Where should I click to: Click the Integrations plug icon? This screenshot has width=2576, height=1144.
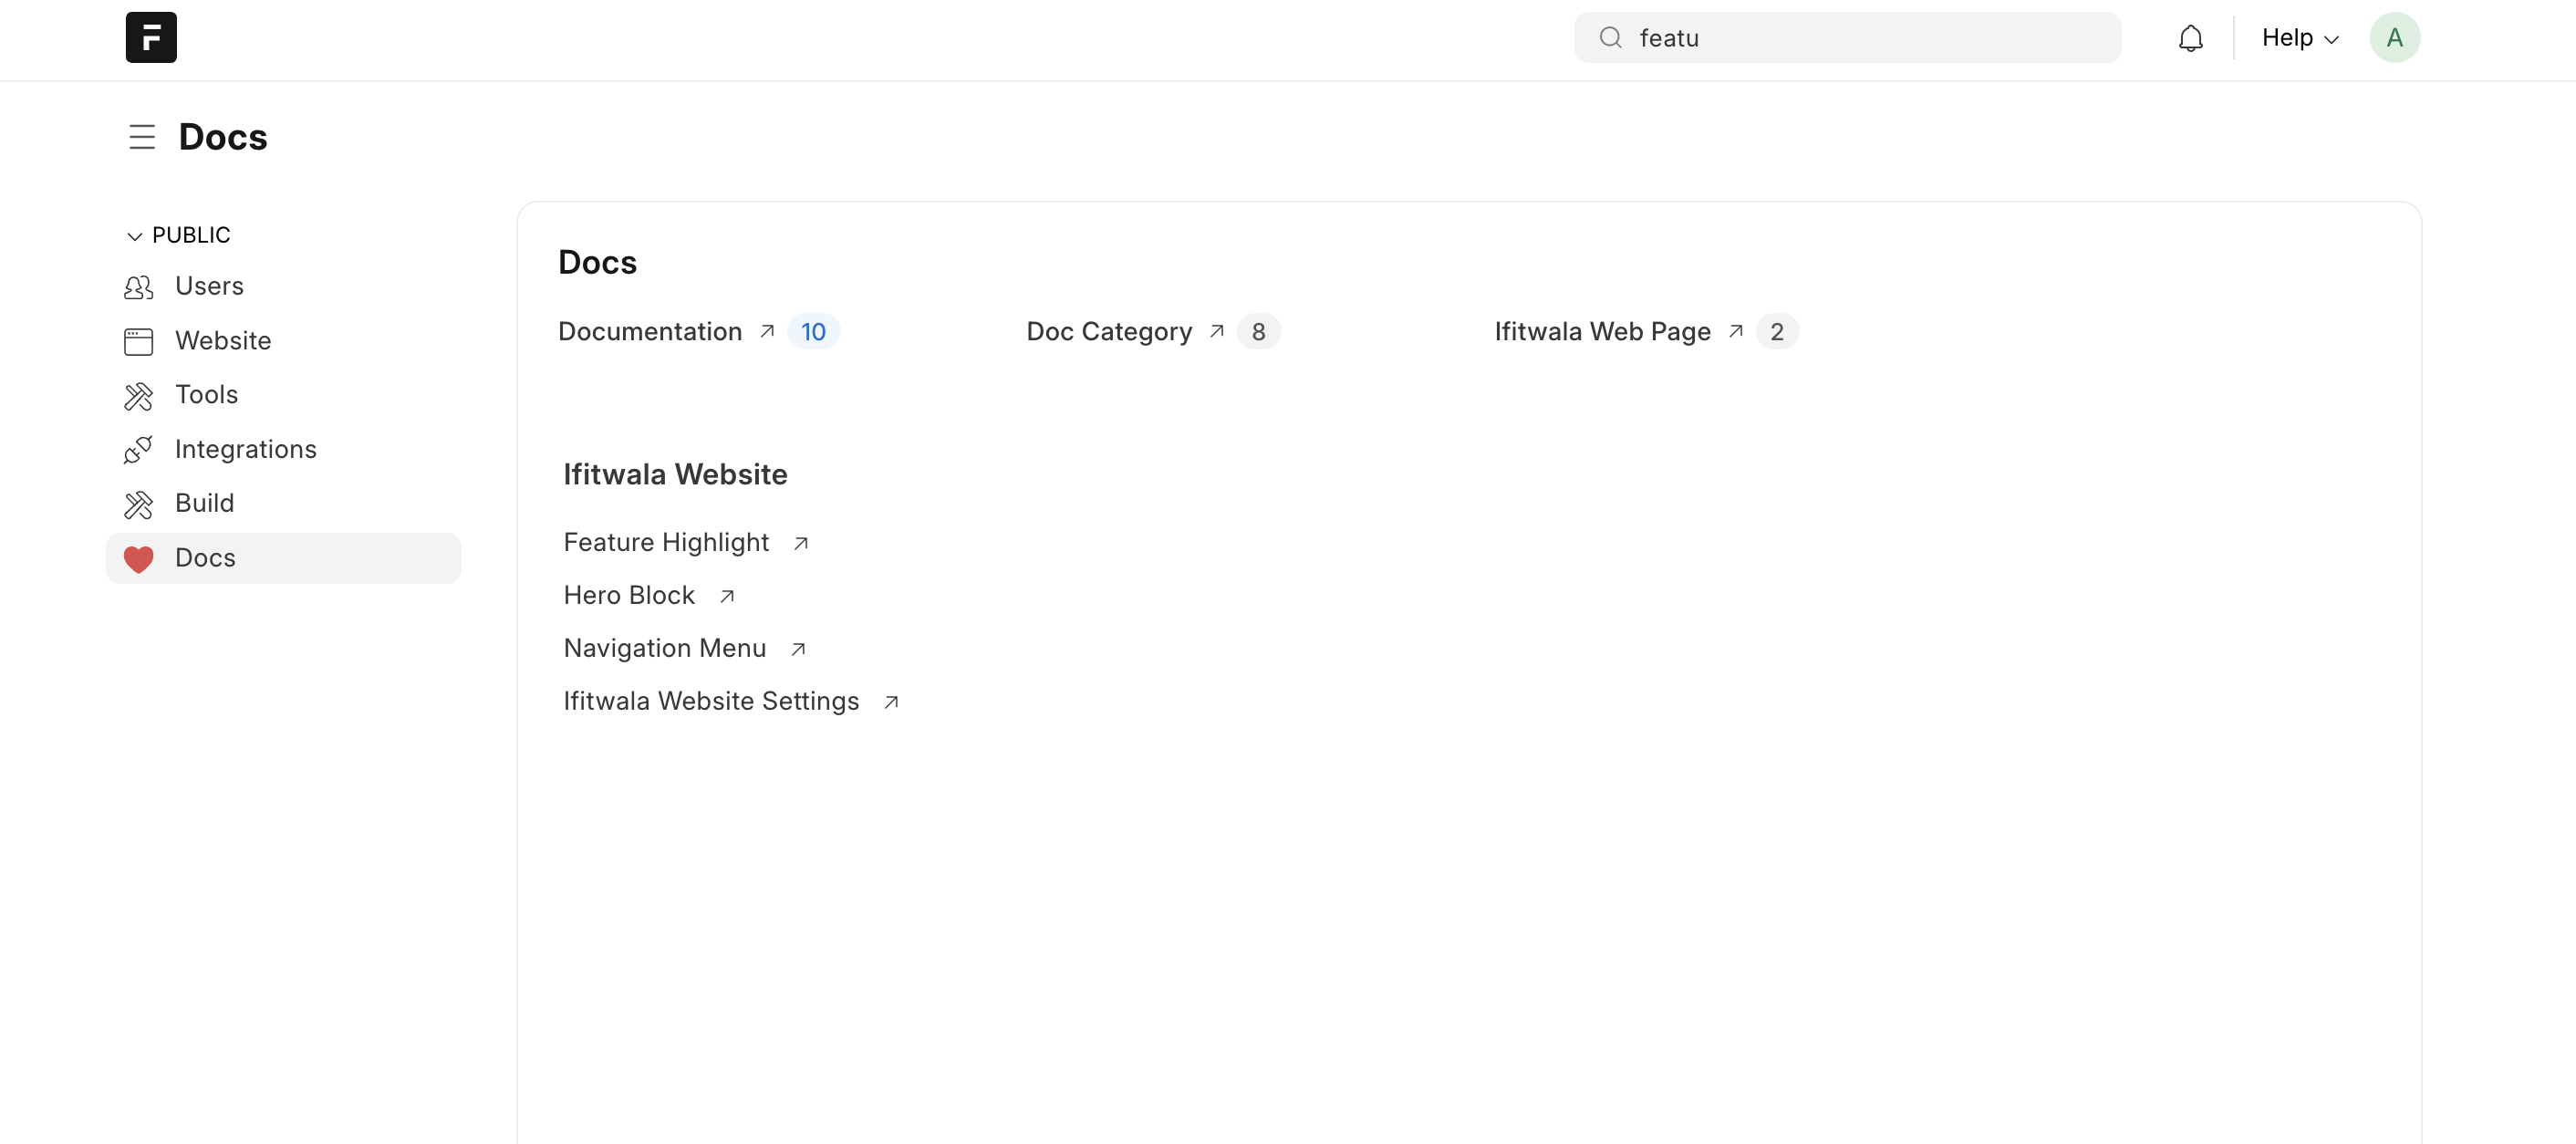pyautogui.click(x=138, y=450)
